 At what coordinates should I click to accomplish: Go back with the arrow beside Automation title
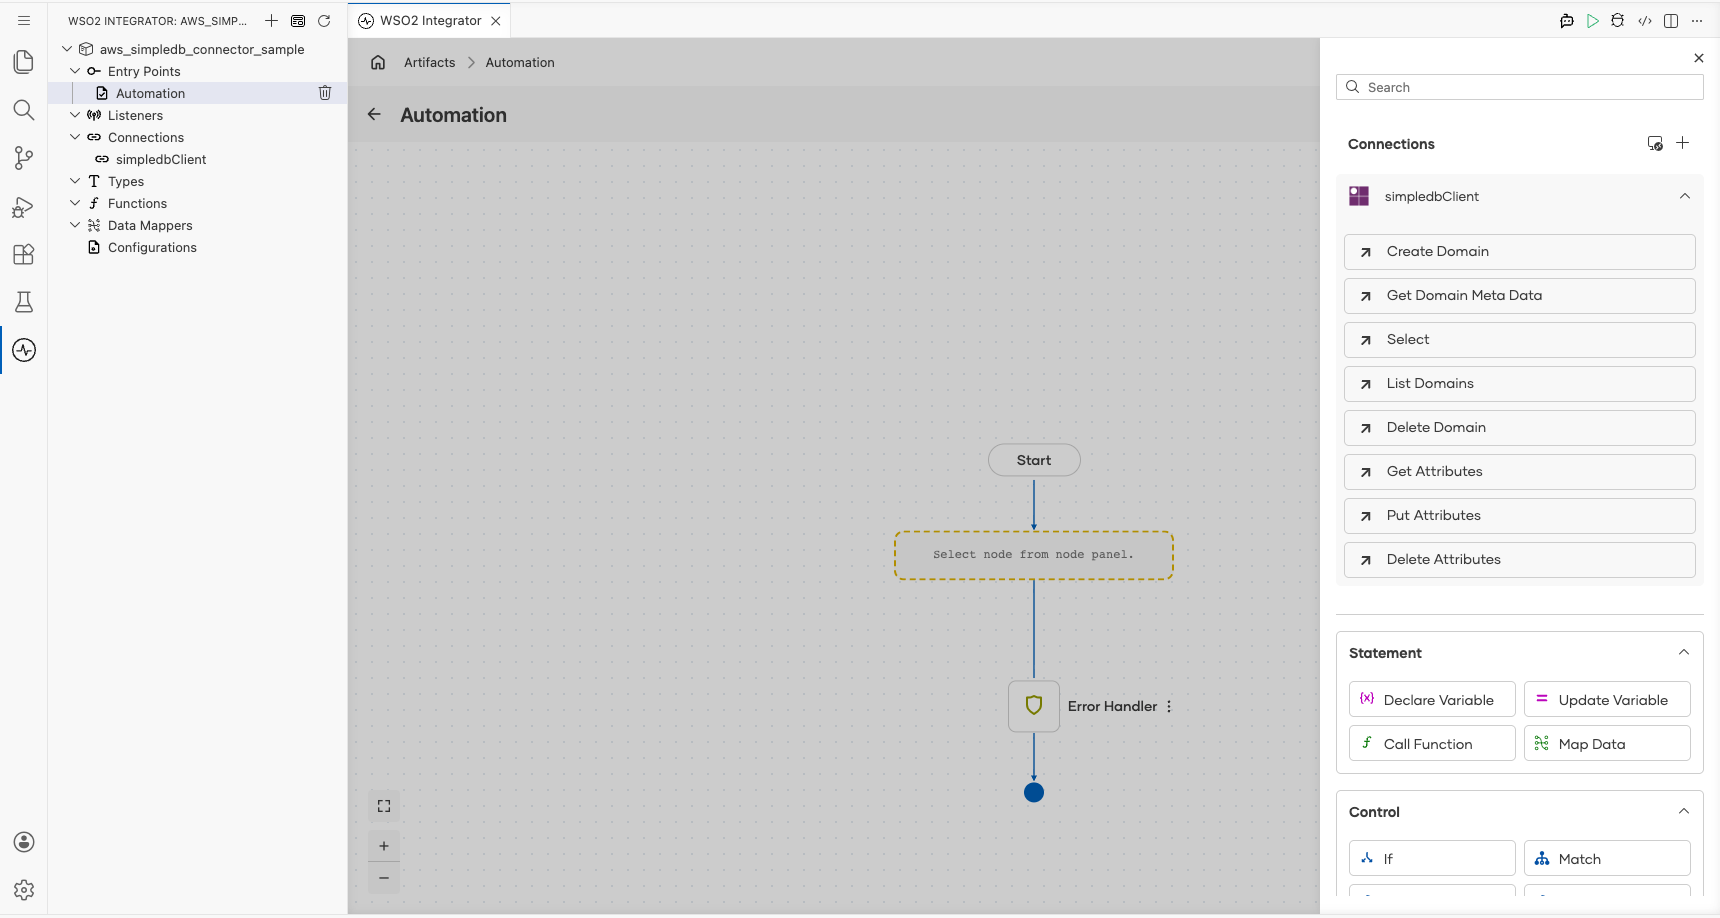pyautogui.click(x=374, y=114)
